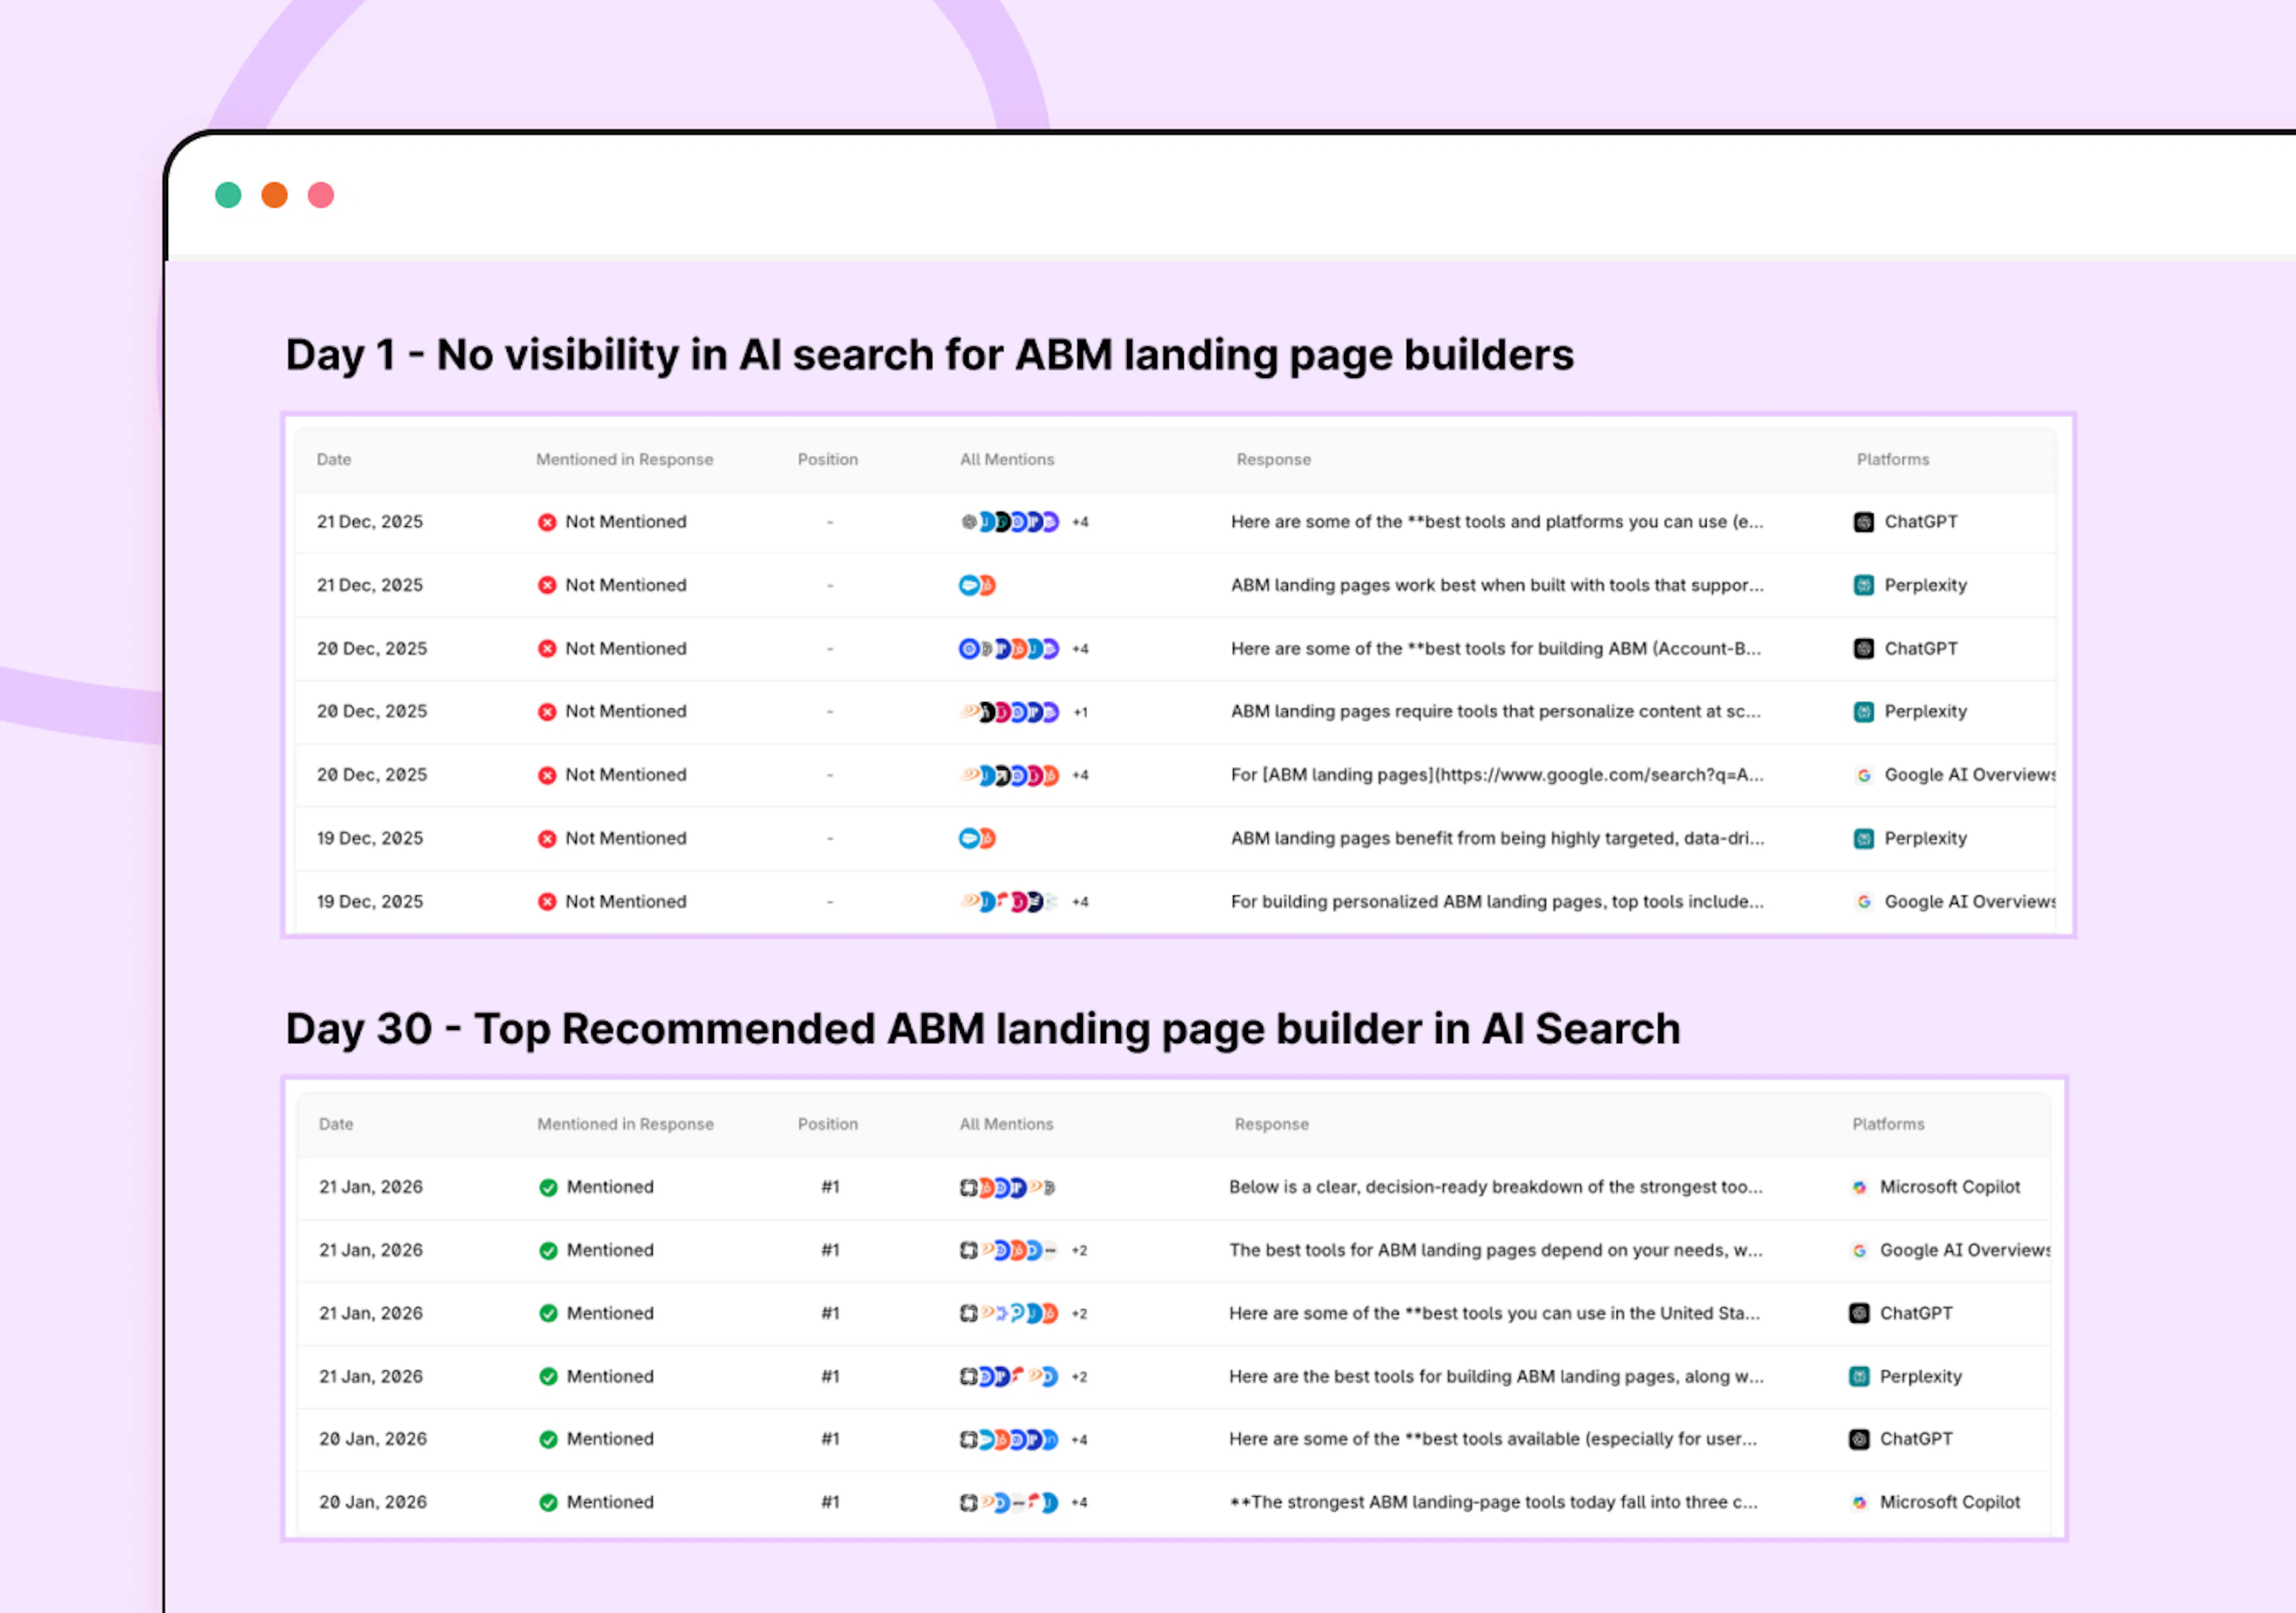
Task: Click the ChatGPT icon in the 20 Jan, 2026 row
Action: (1858, 1439)
